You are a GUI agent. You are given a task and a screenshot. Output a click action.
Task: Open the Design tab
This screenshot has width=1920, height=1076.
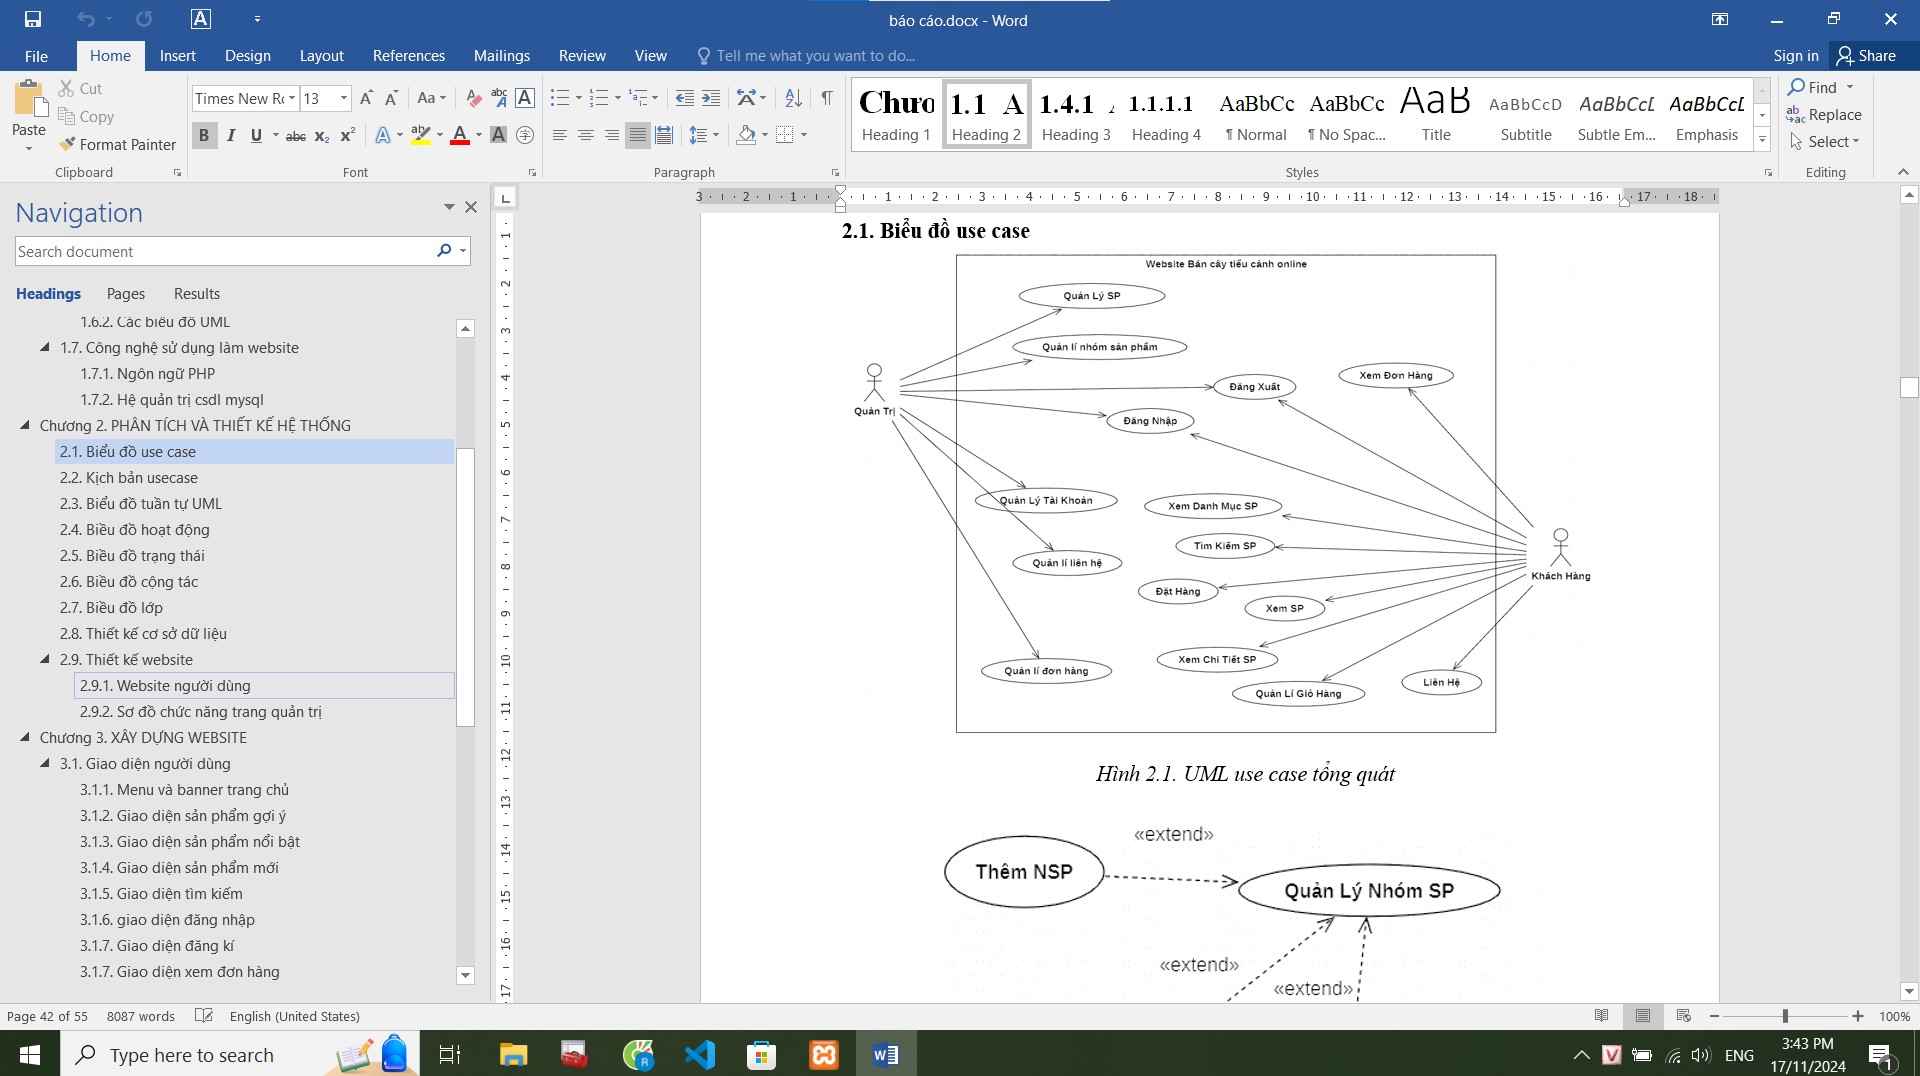tap(247, 56)
